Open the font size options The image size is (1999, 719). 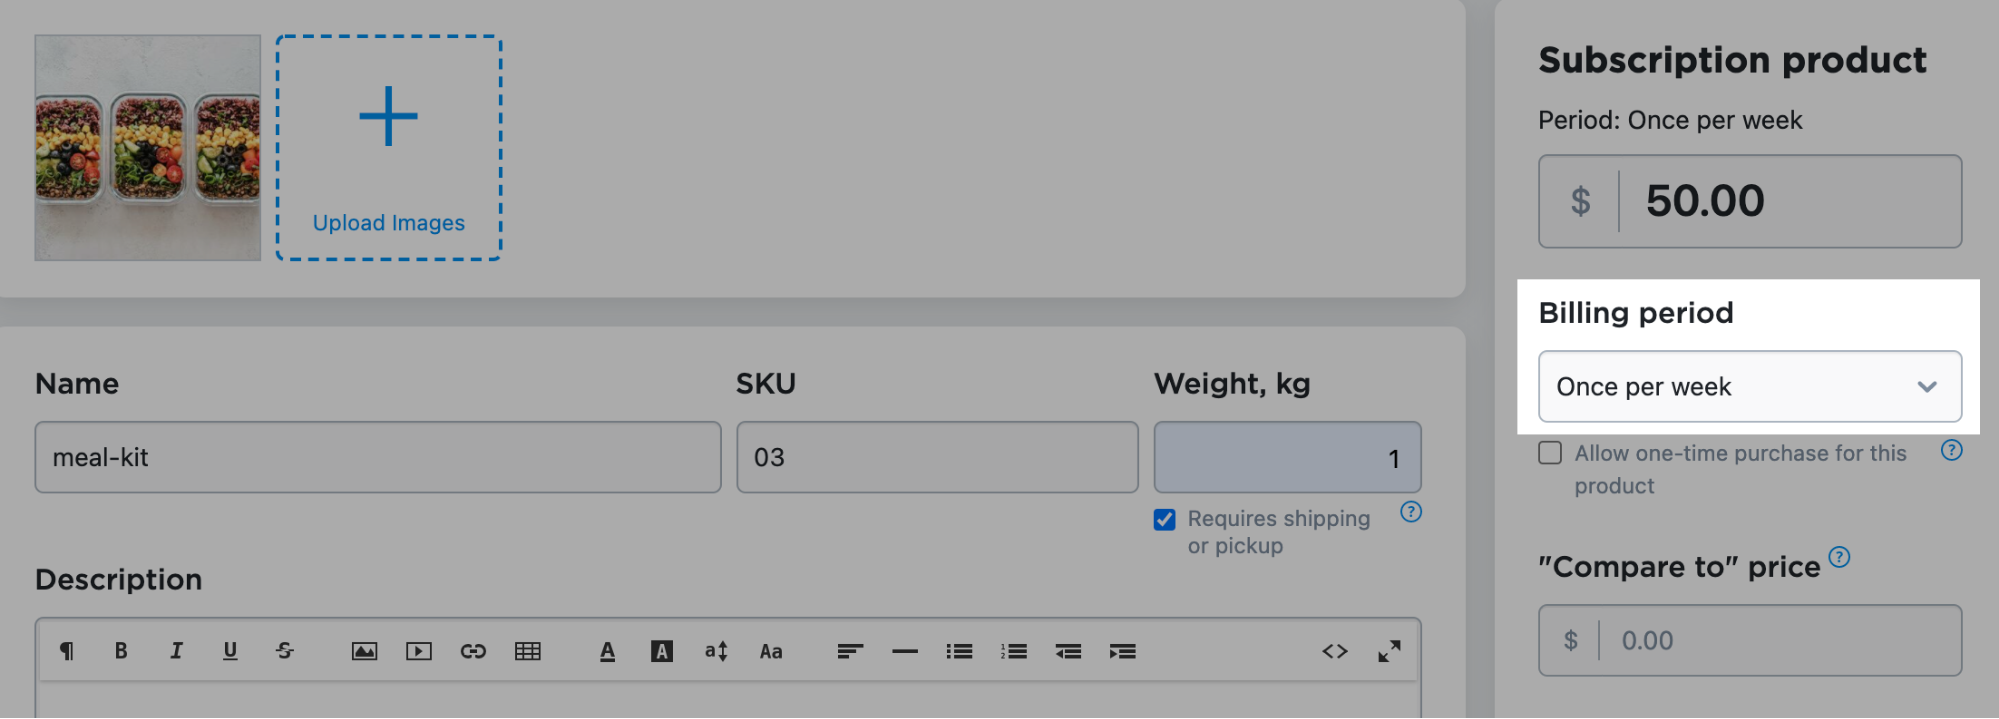pos(716,652)
